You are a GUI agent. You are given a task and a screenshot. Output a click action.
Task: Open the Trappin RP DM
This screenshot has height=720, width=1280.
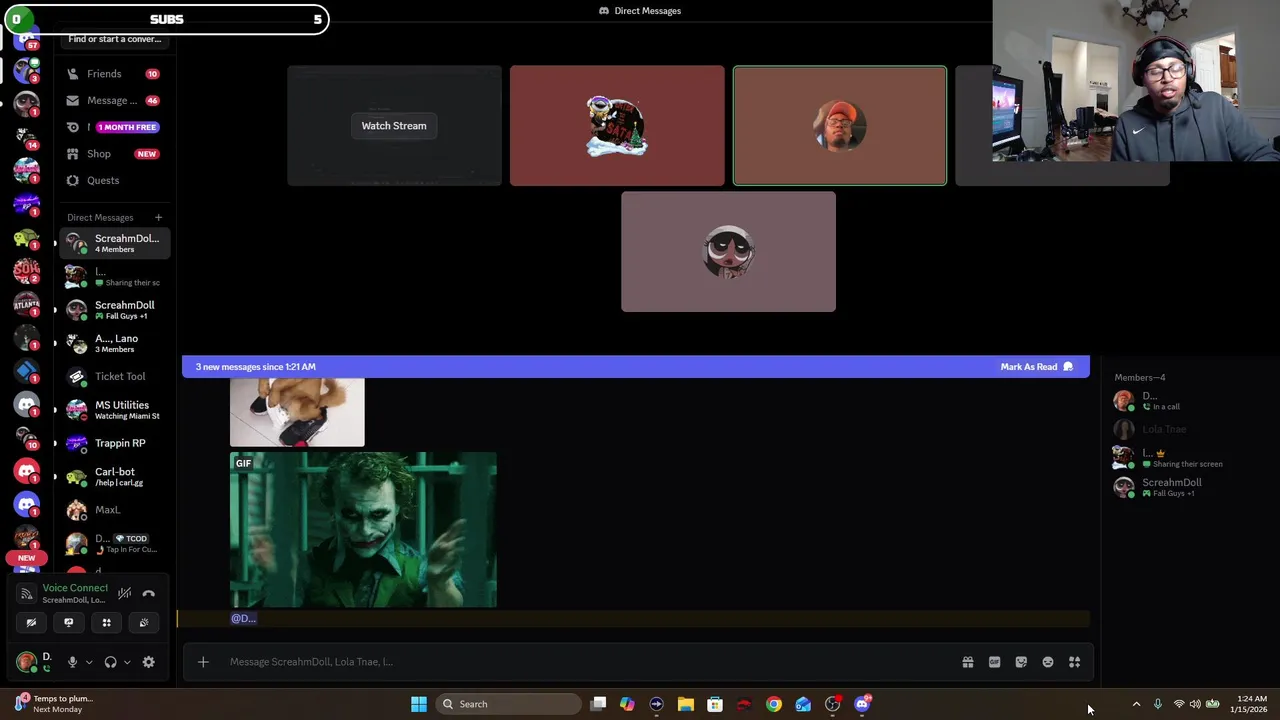tap(114, 443)
